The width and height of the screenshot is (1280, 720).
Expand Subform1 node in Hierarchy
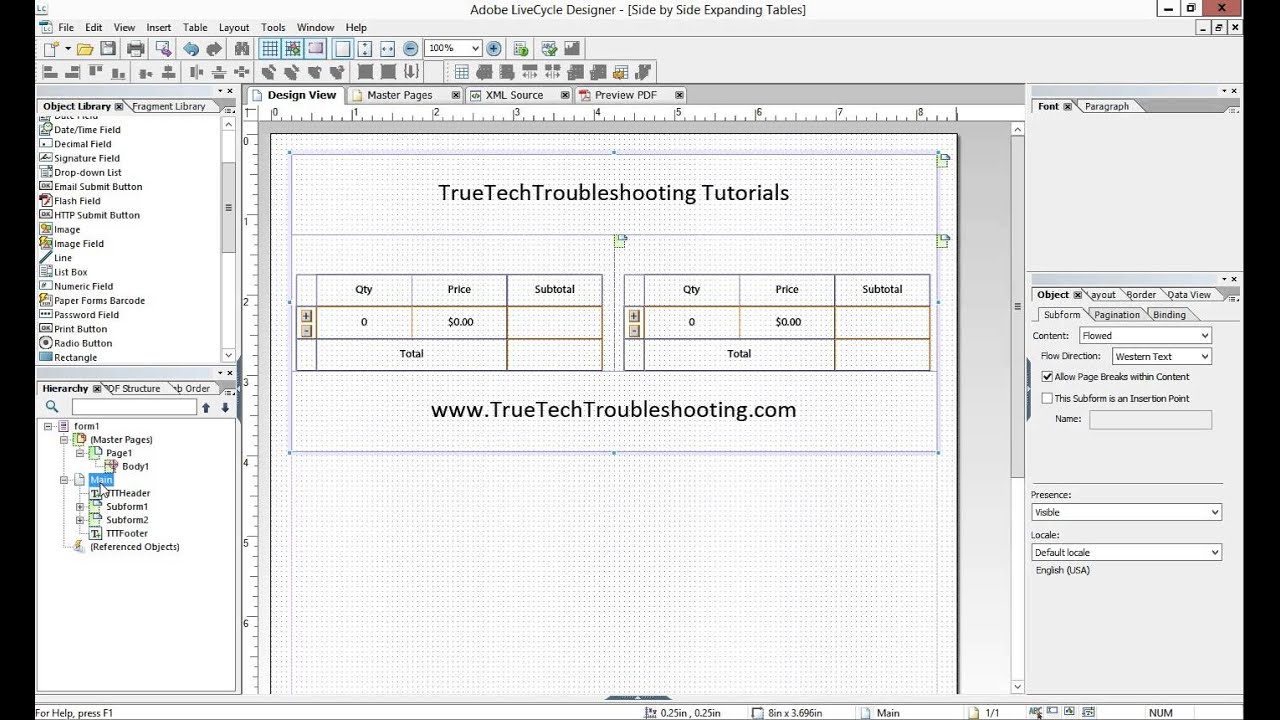click(x=80, y=507)
